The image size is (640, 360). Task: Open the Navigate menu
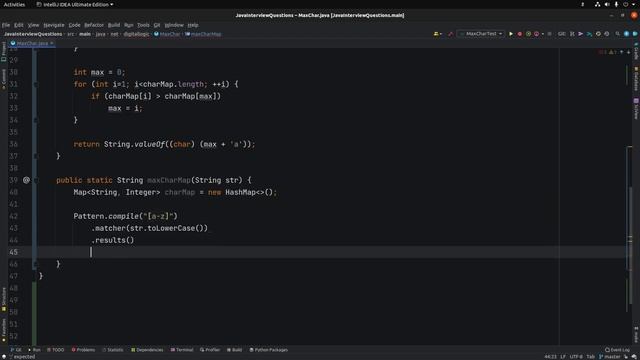[x=54, y=25]
